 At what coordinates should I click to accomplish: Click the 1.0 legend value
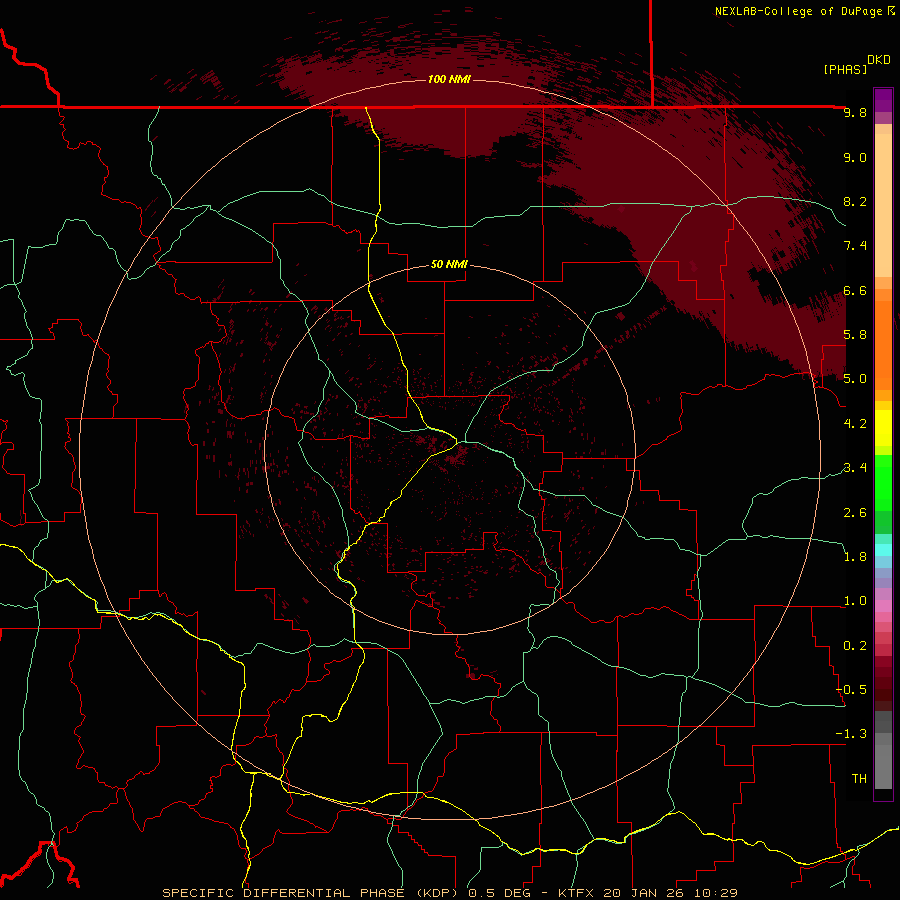(x=855, y=601)
